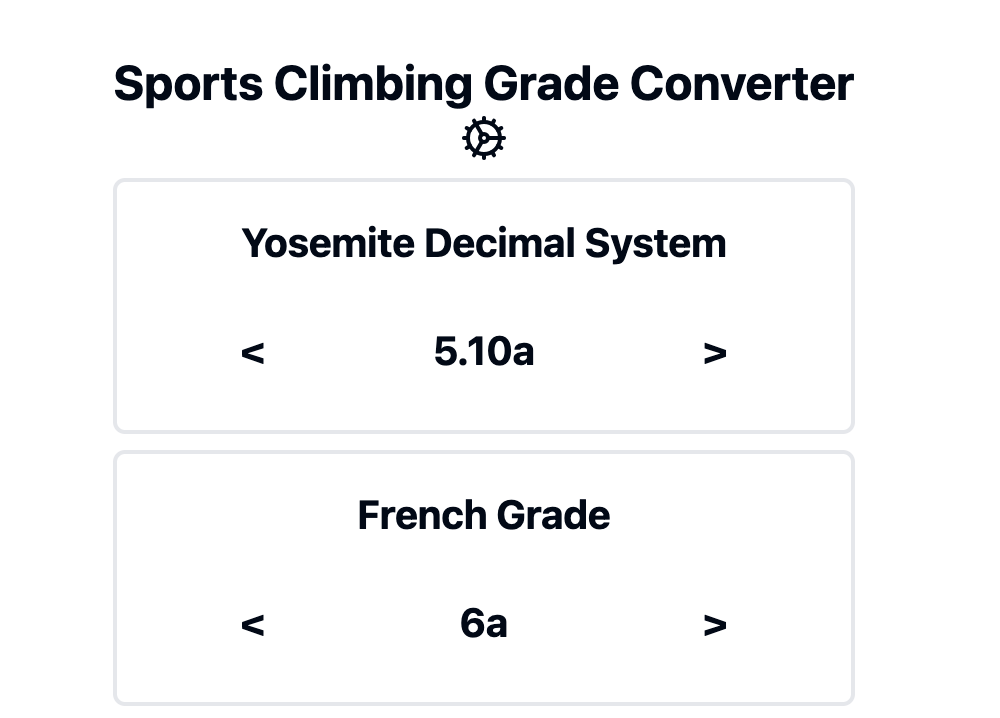
Task: Click the 6a grade value
Action: coord(484,624)
